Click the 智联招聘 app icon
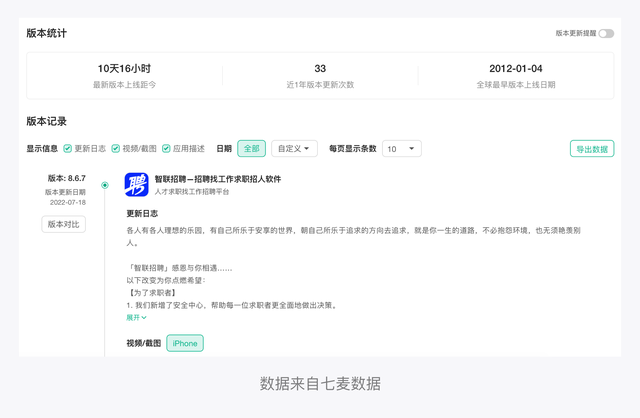The image size is (640, 418). (x=136, y=185)
